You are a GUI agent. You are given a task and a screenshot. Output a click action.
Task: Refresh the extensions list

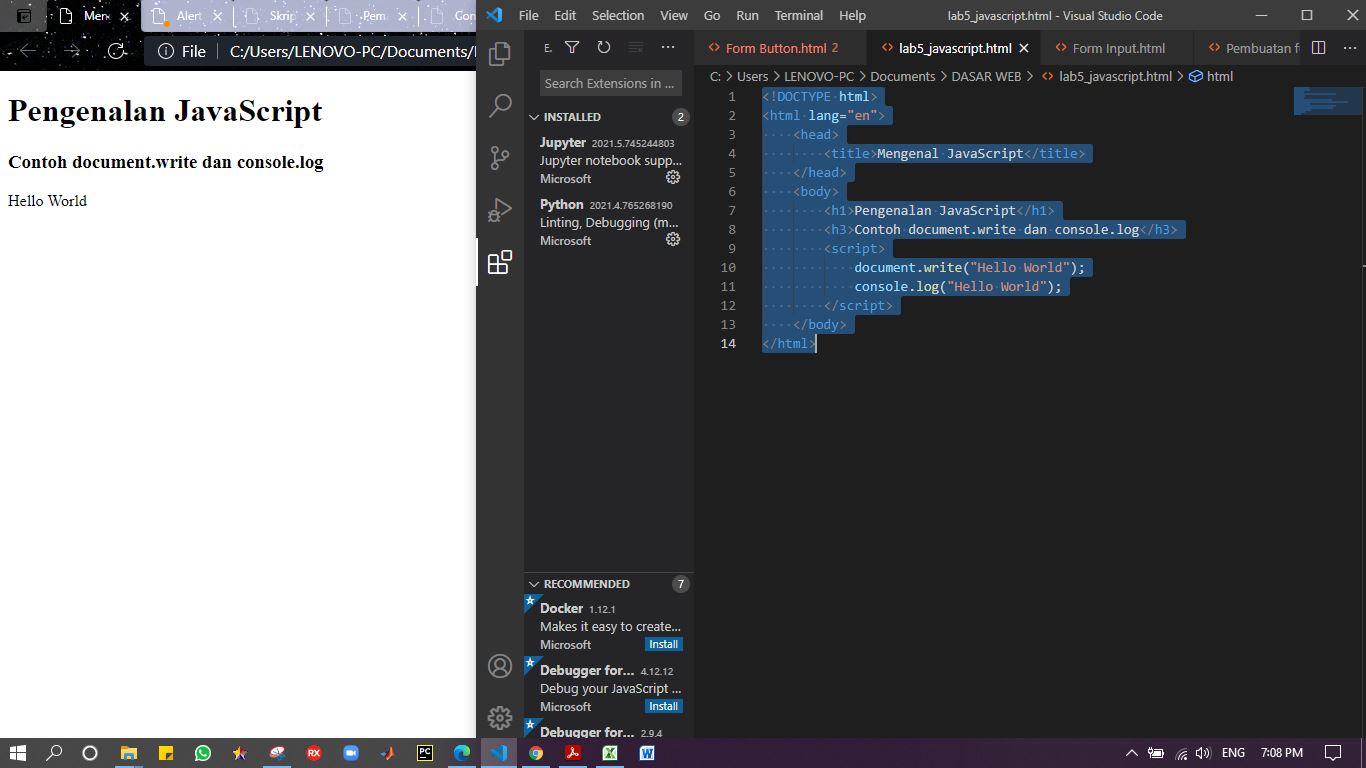[x=603, y=47]
